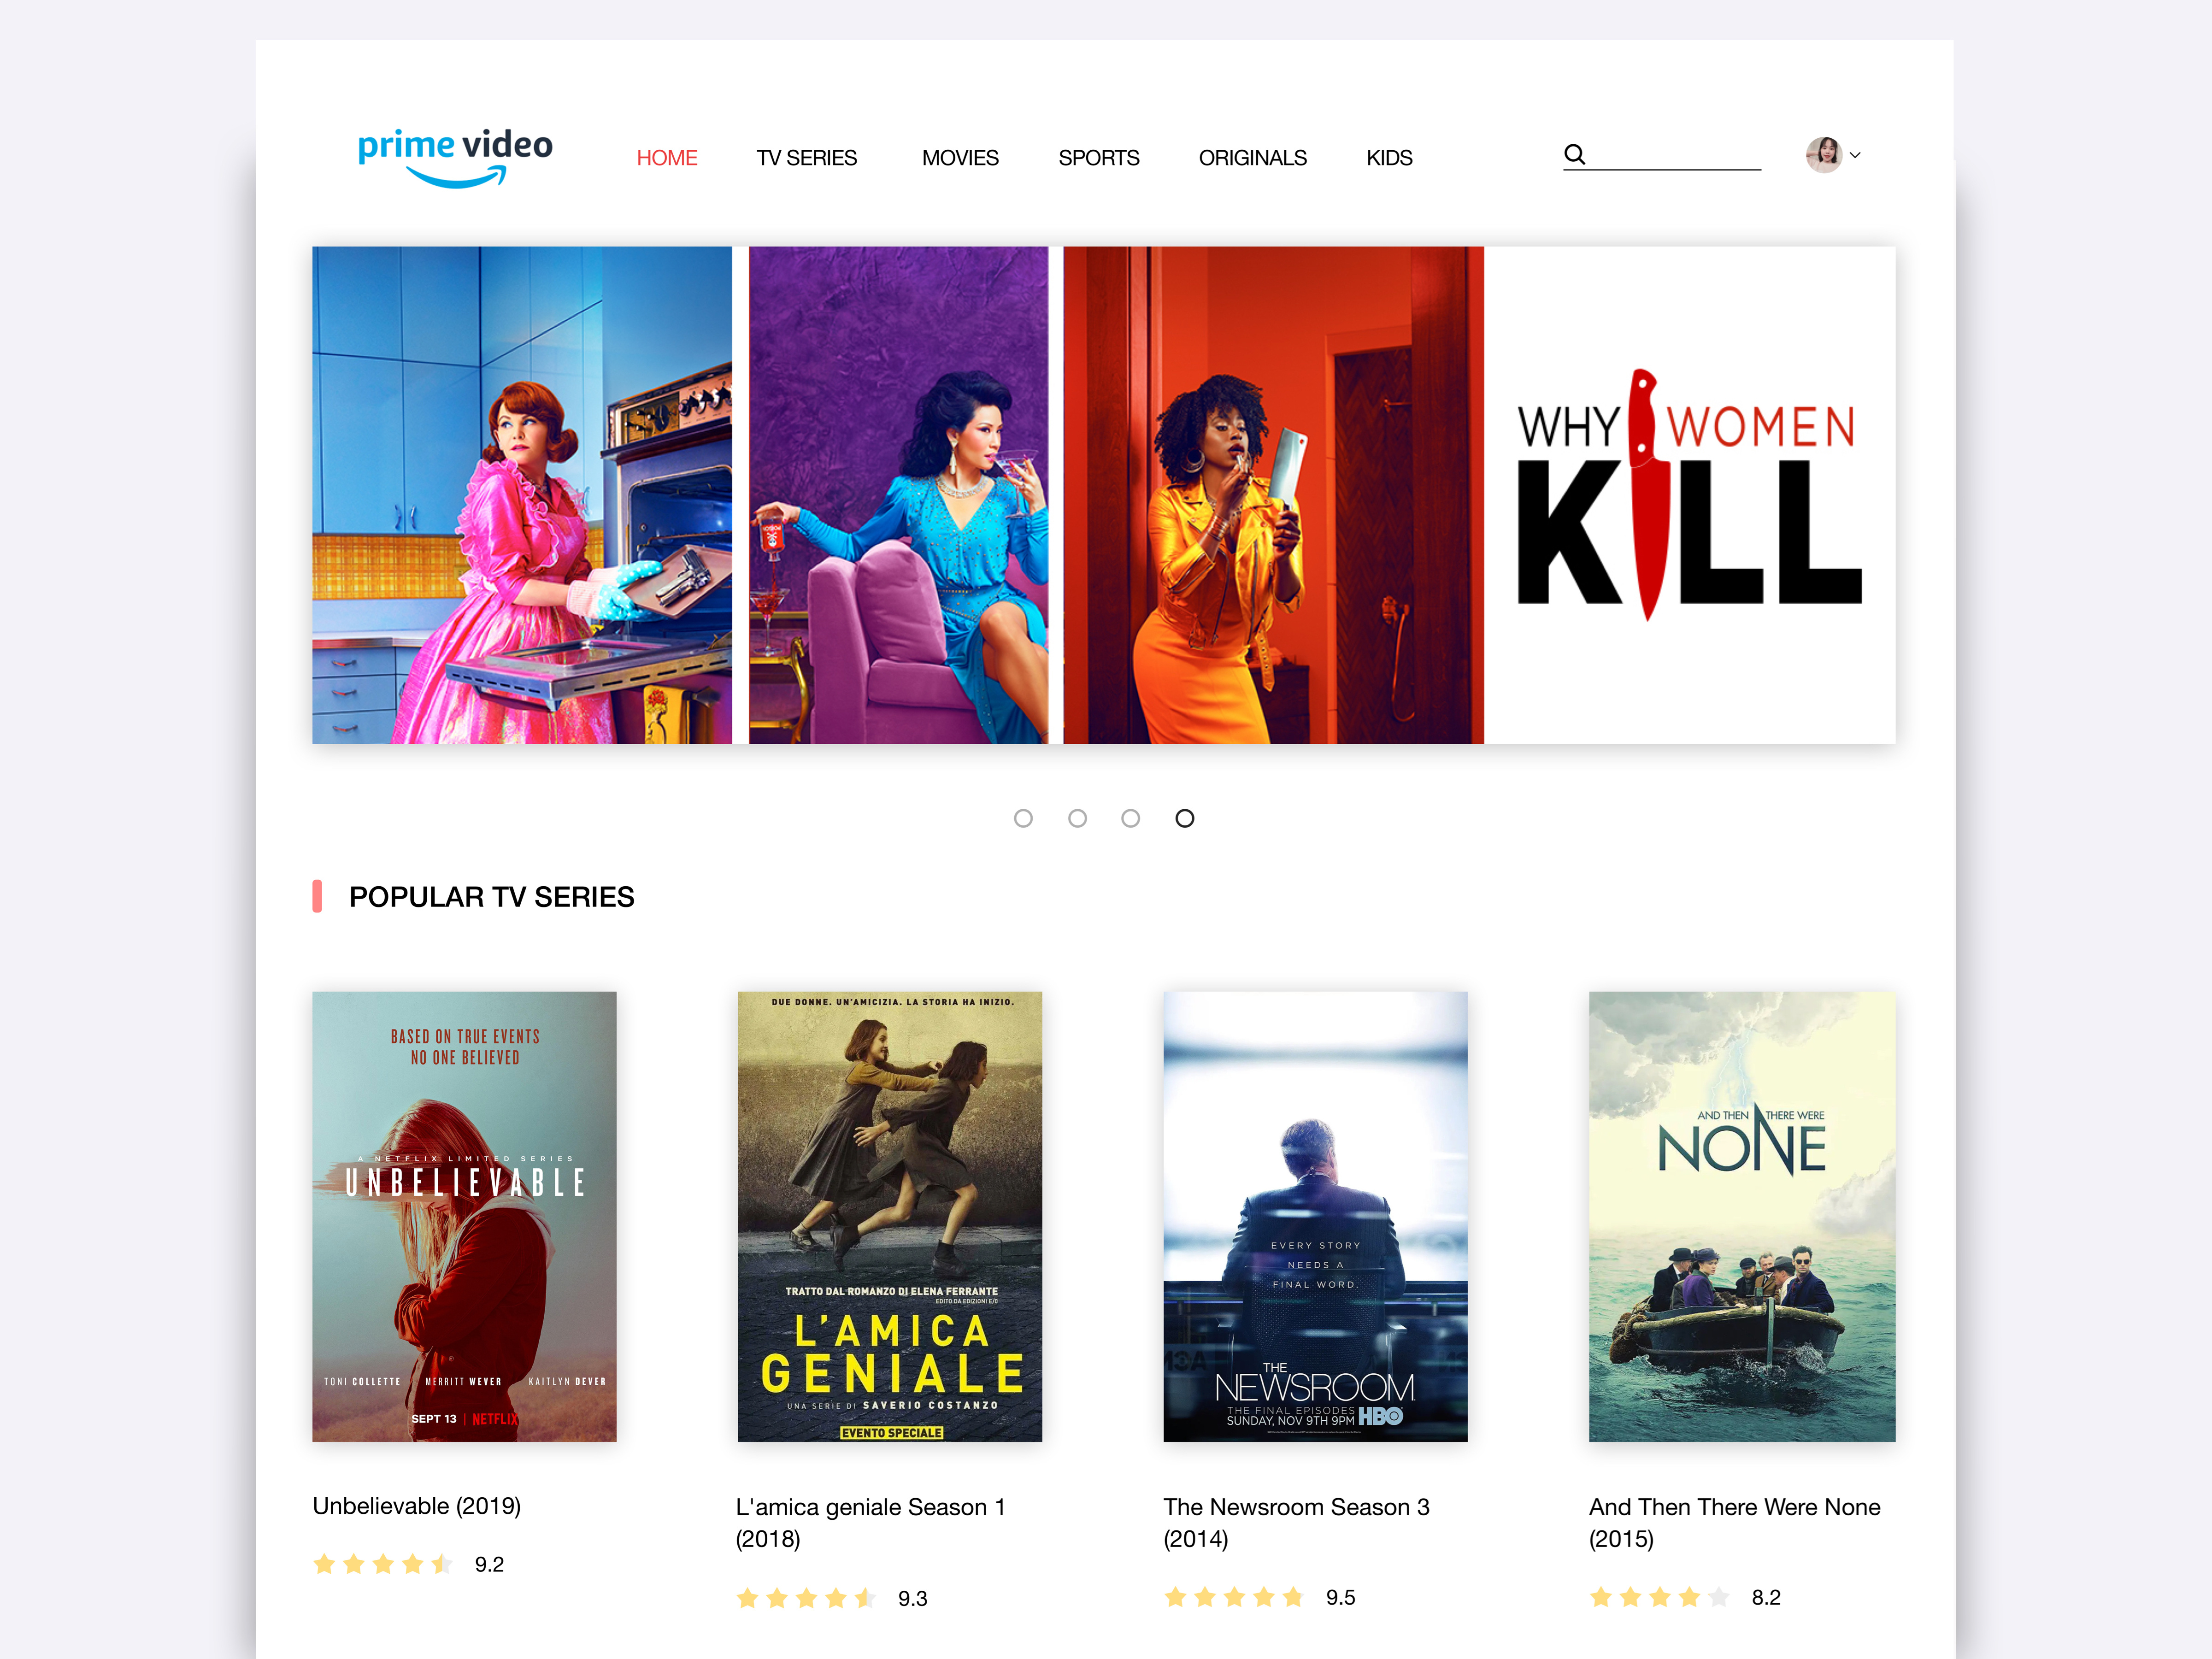Expand the profile dropdown chevron
This screenshot has width=2212, height=1659.
click(1855, 155)
